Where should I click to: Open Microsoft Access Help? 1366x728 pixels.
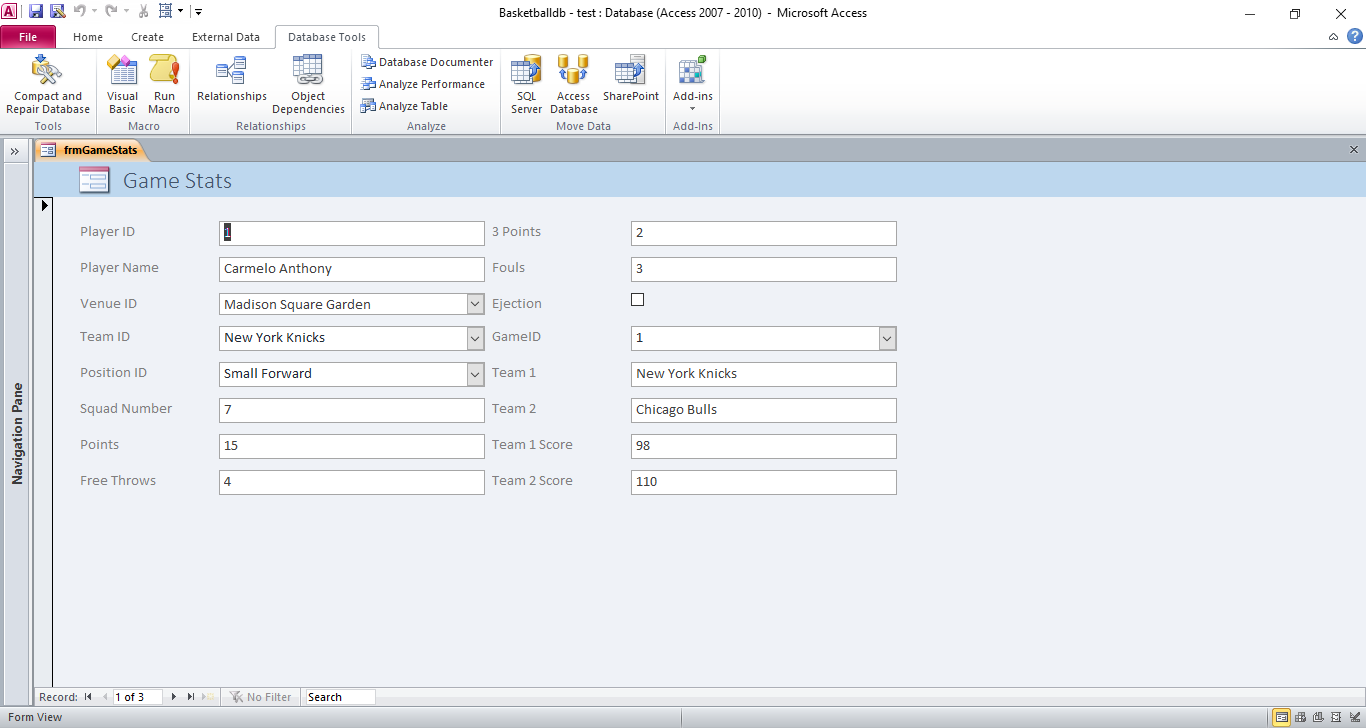pyautogui.click(x=1354, y=36)
